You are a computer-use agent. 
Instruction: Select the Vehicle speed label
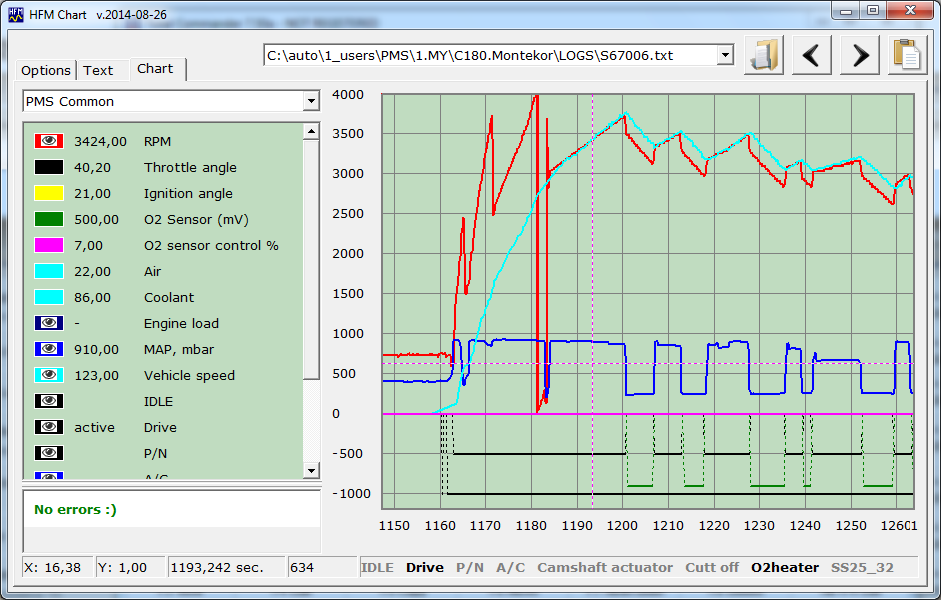[x=190, y=376]
